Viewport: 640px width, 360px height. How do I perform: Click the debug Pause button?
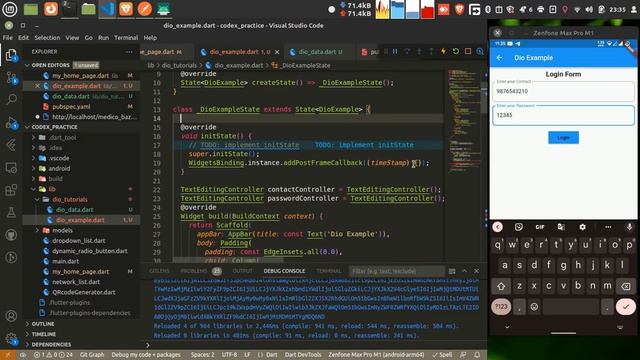pos(395,51)
